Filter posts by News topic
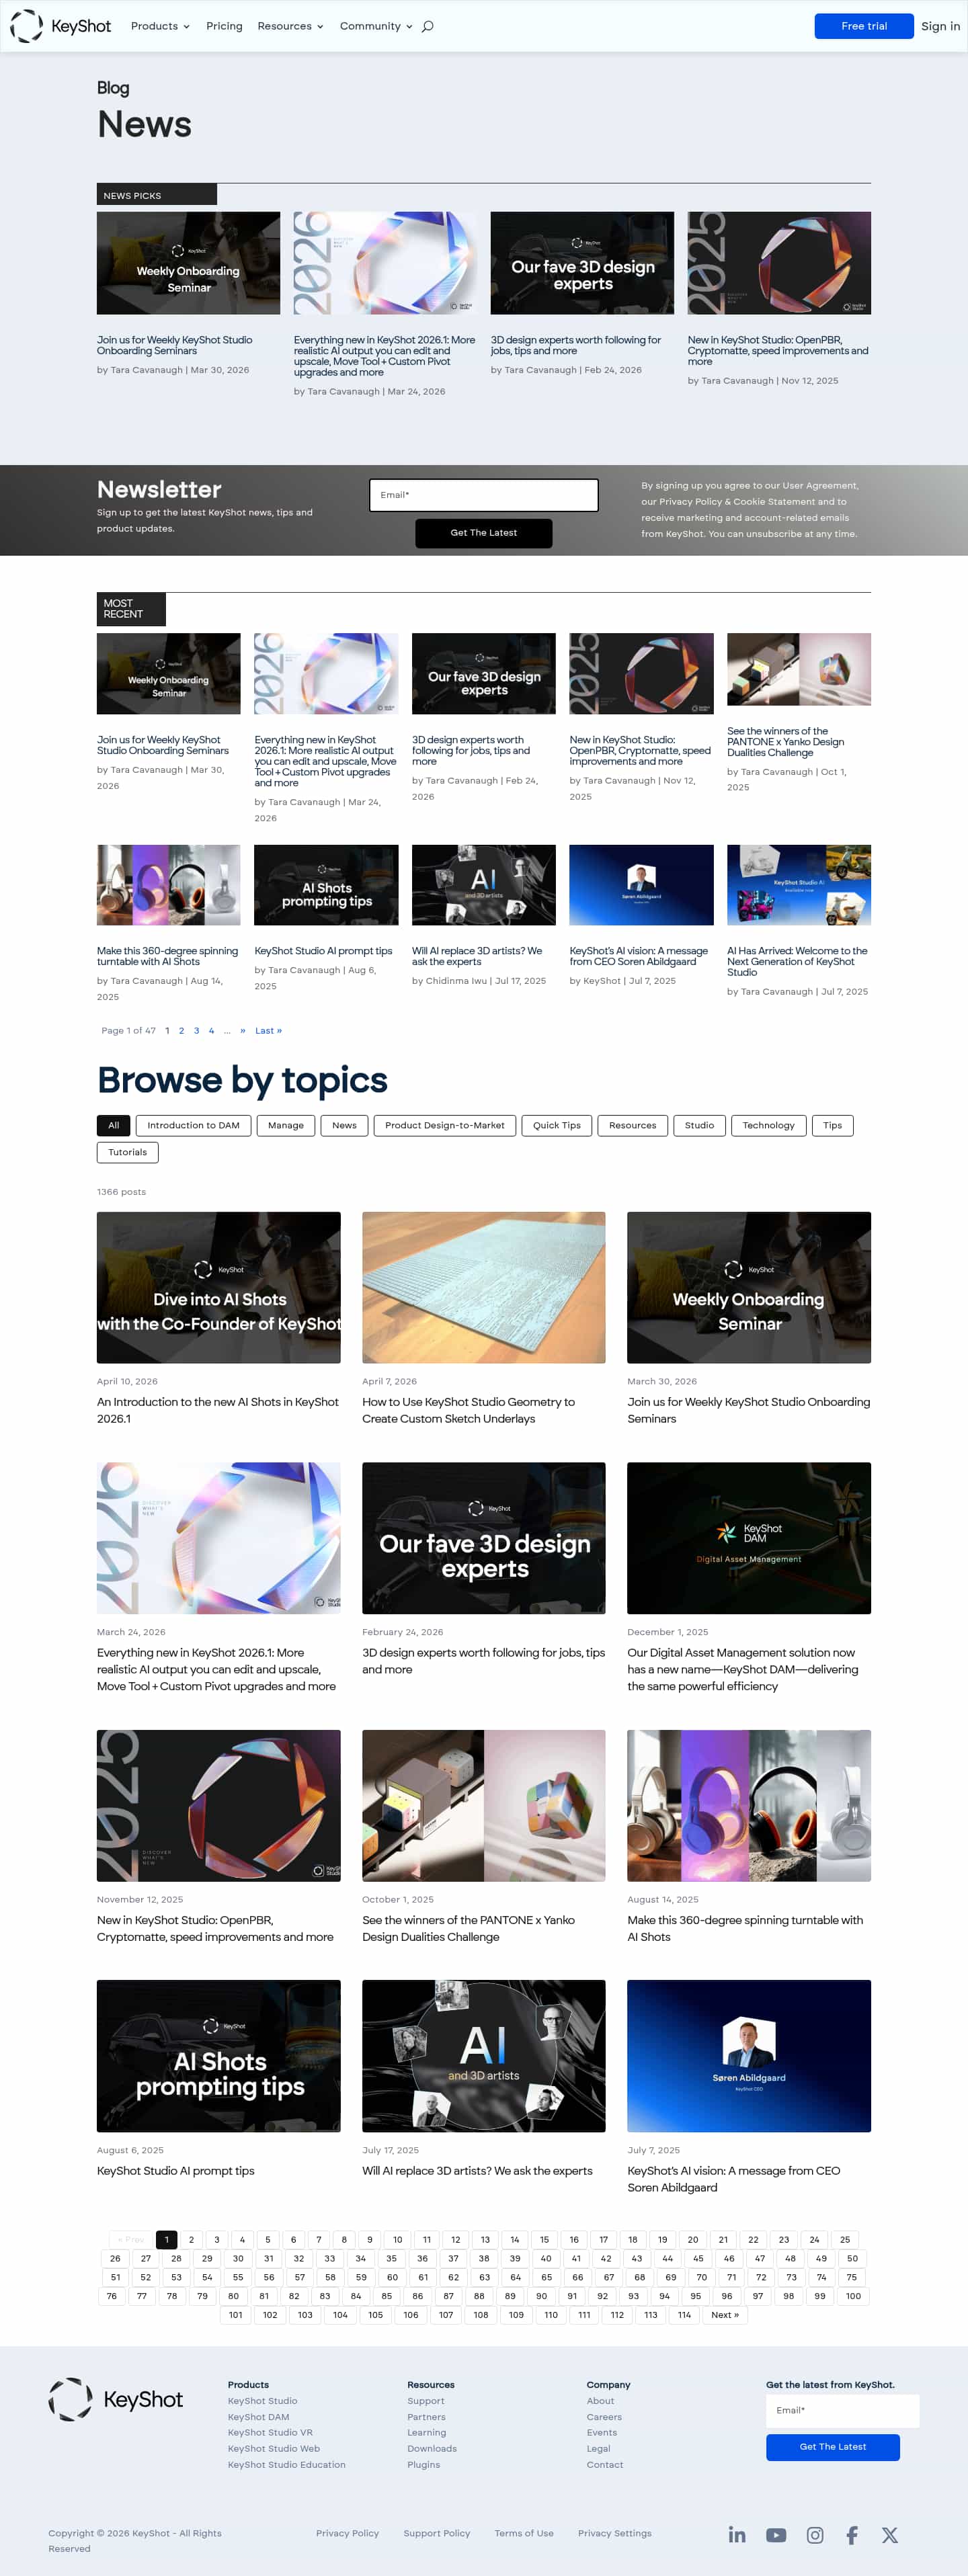Screen dimensions: 968x2576 coord(344,1125)
